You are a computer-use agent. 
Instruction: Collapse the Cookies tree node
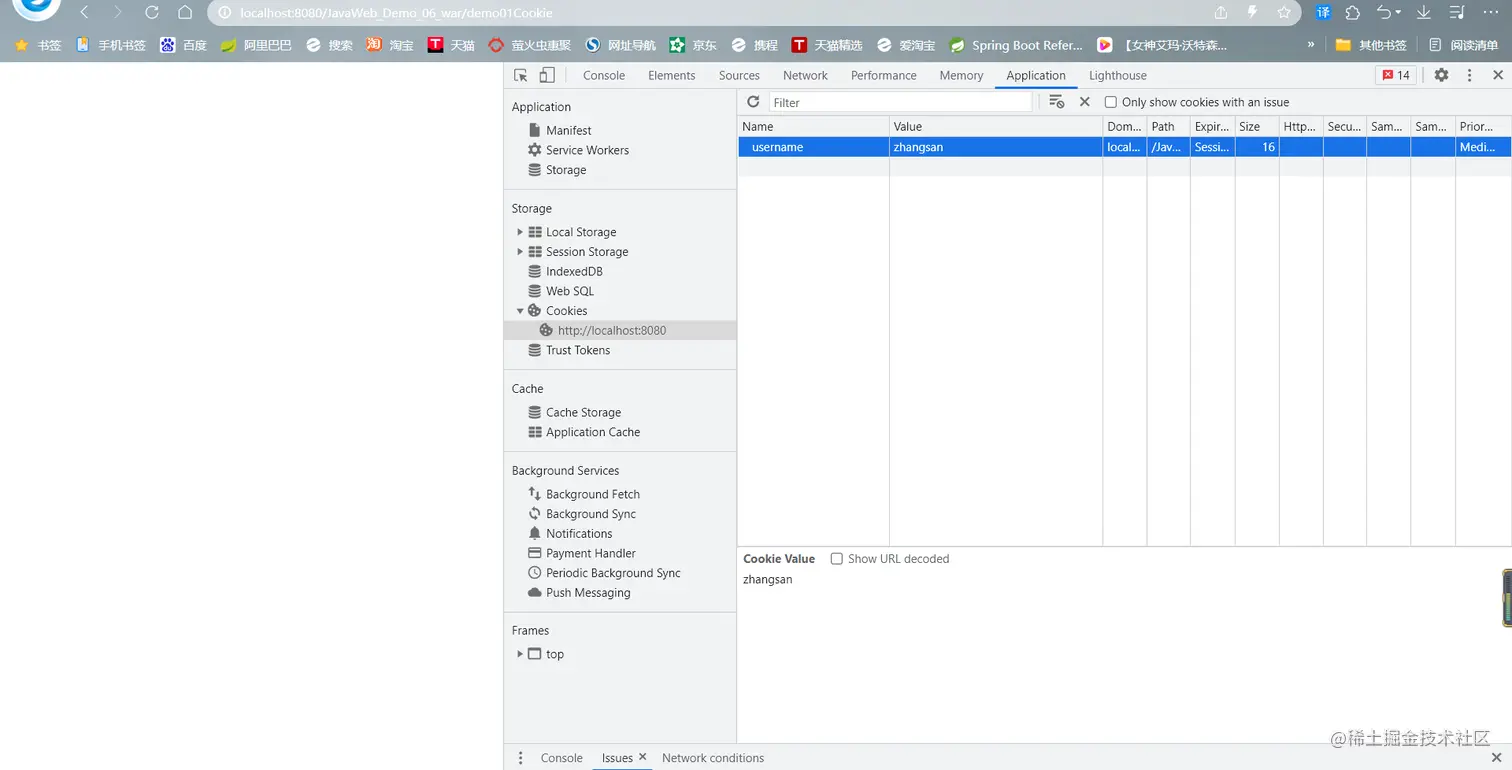520,311
